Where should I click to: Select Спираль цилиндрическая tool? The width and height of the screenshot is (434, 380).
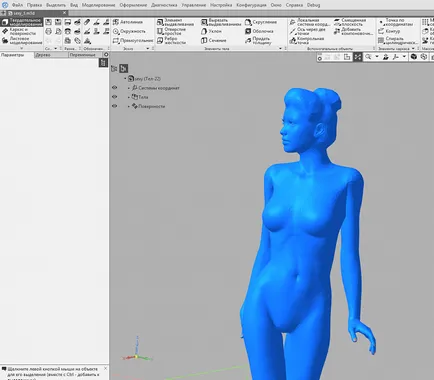tap(398, 40)
